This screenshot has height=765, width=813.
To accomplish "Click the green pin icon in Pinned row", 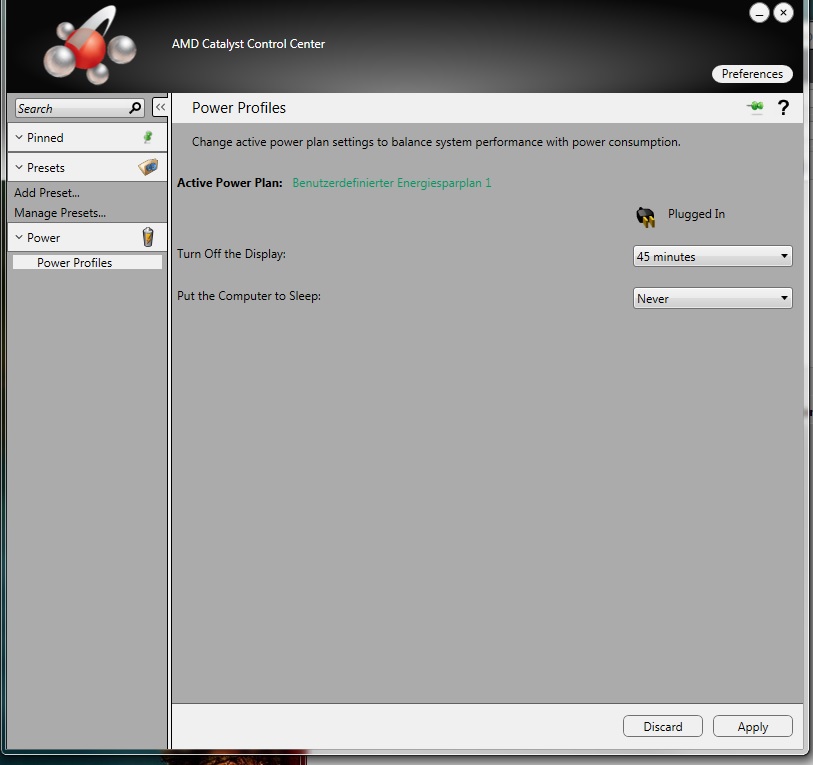I will pos(148,137).
